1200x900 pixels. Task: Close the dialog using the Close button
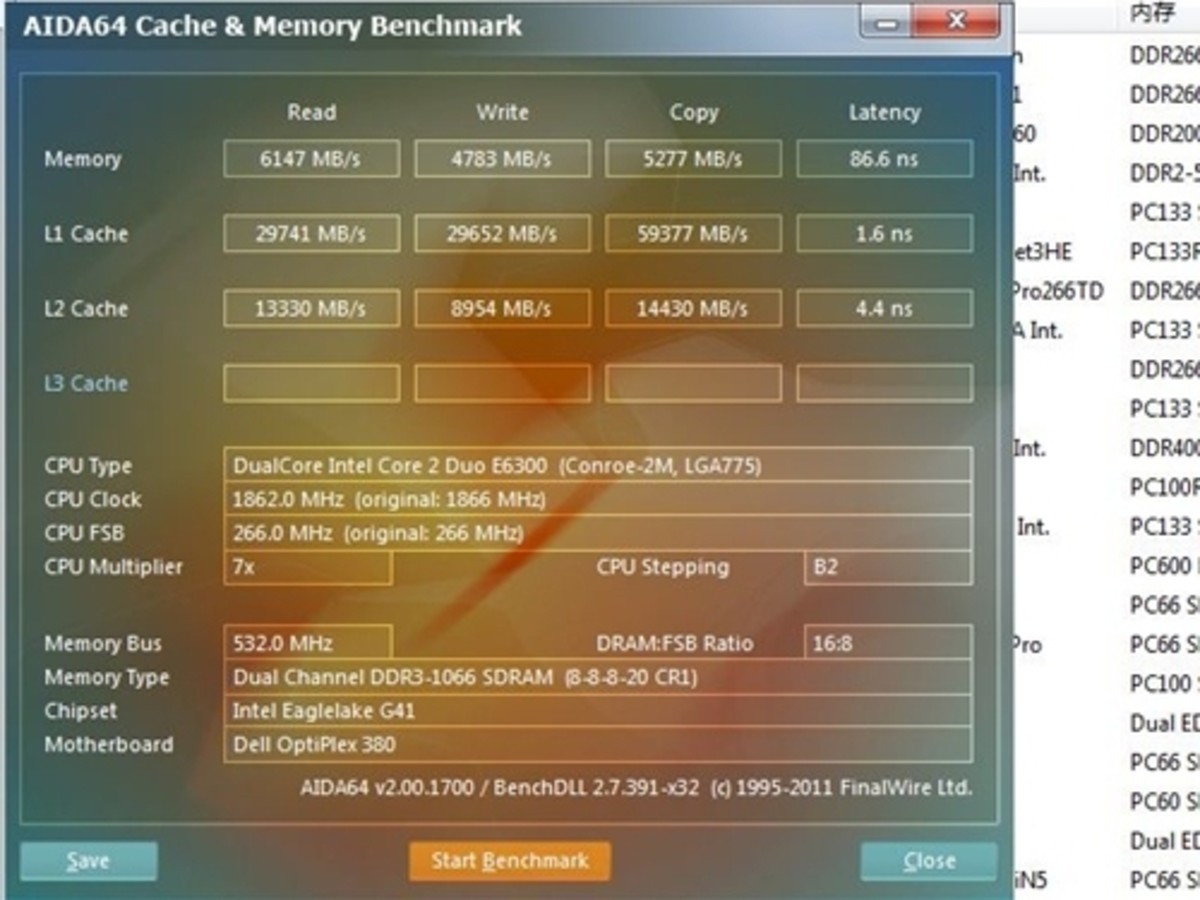pyautogui.click(x=929, y=861)
